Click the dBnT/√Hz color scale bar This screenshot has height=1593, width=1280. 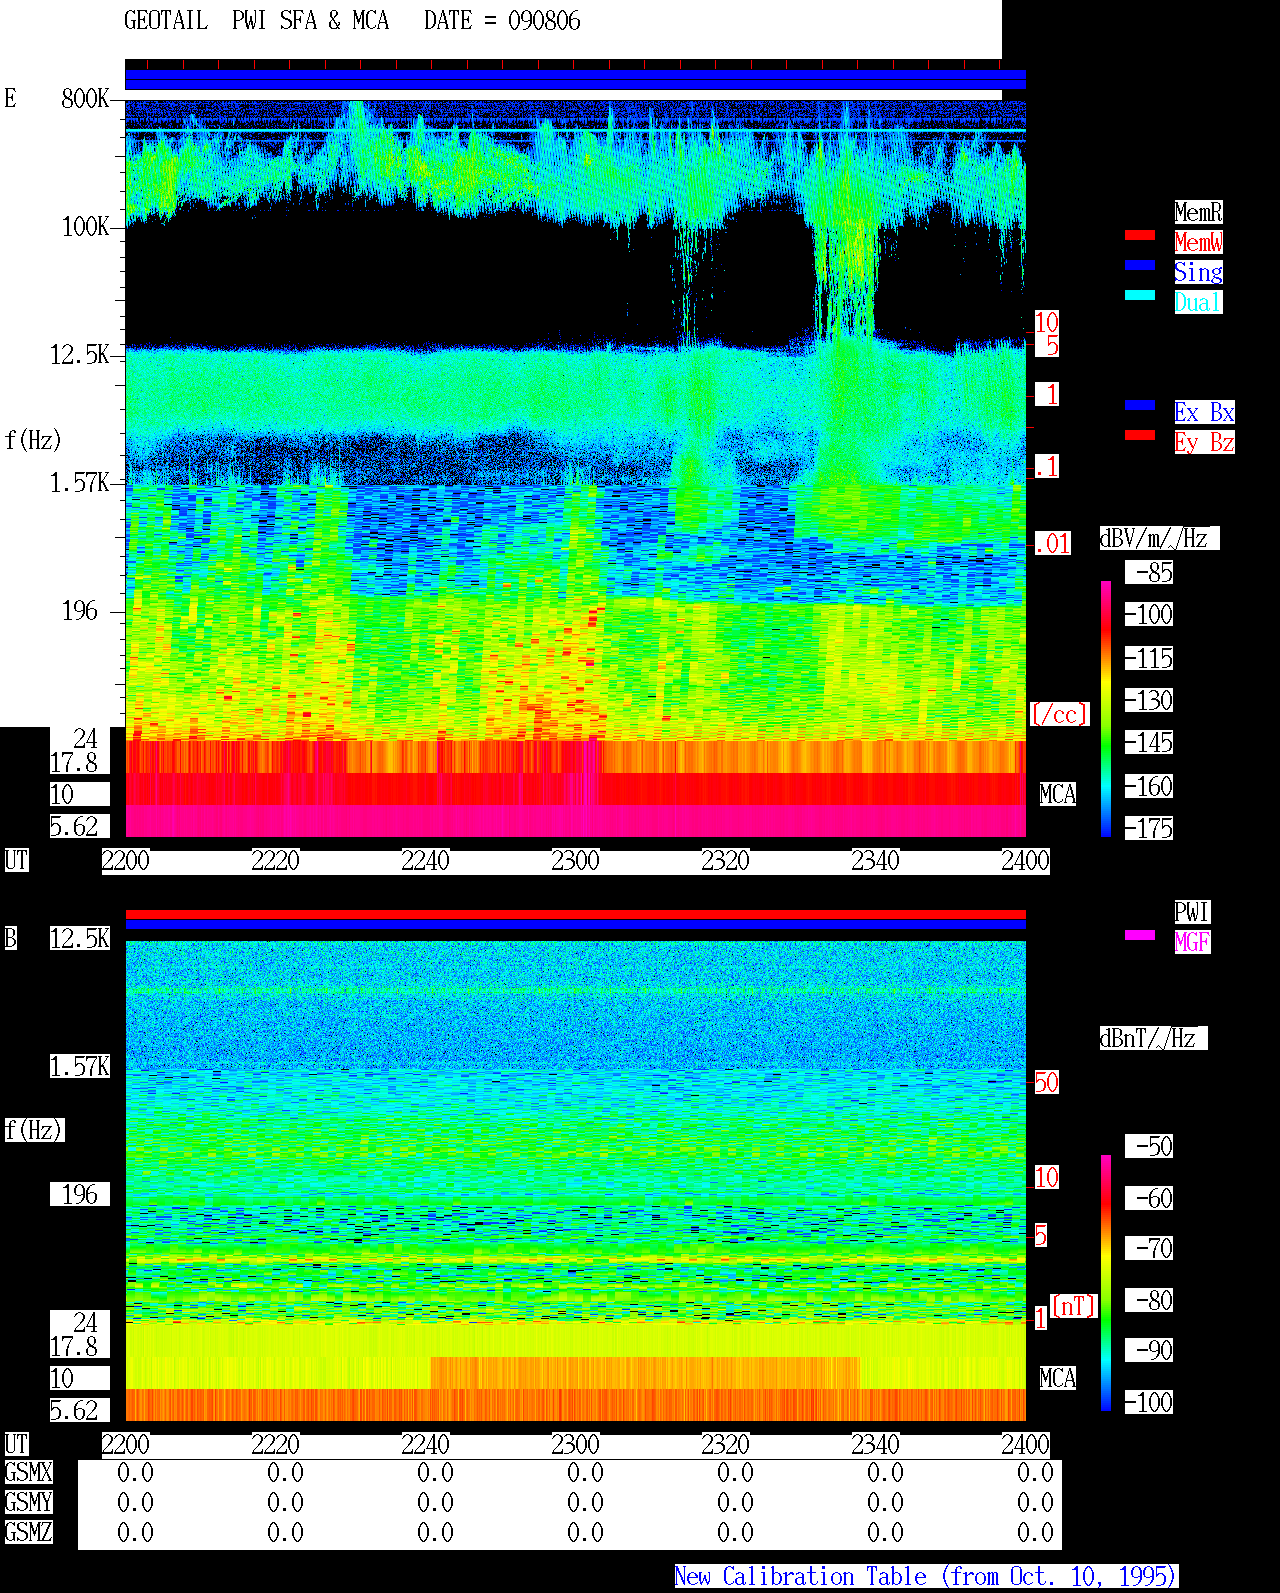[x=1106, y=1283]
